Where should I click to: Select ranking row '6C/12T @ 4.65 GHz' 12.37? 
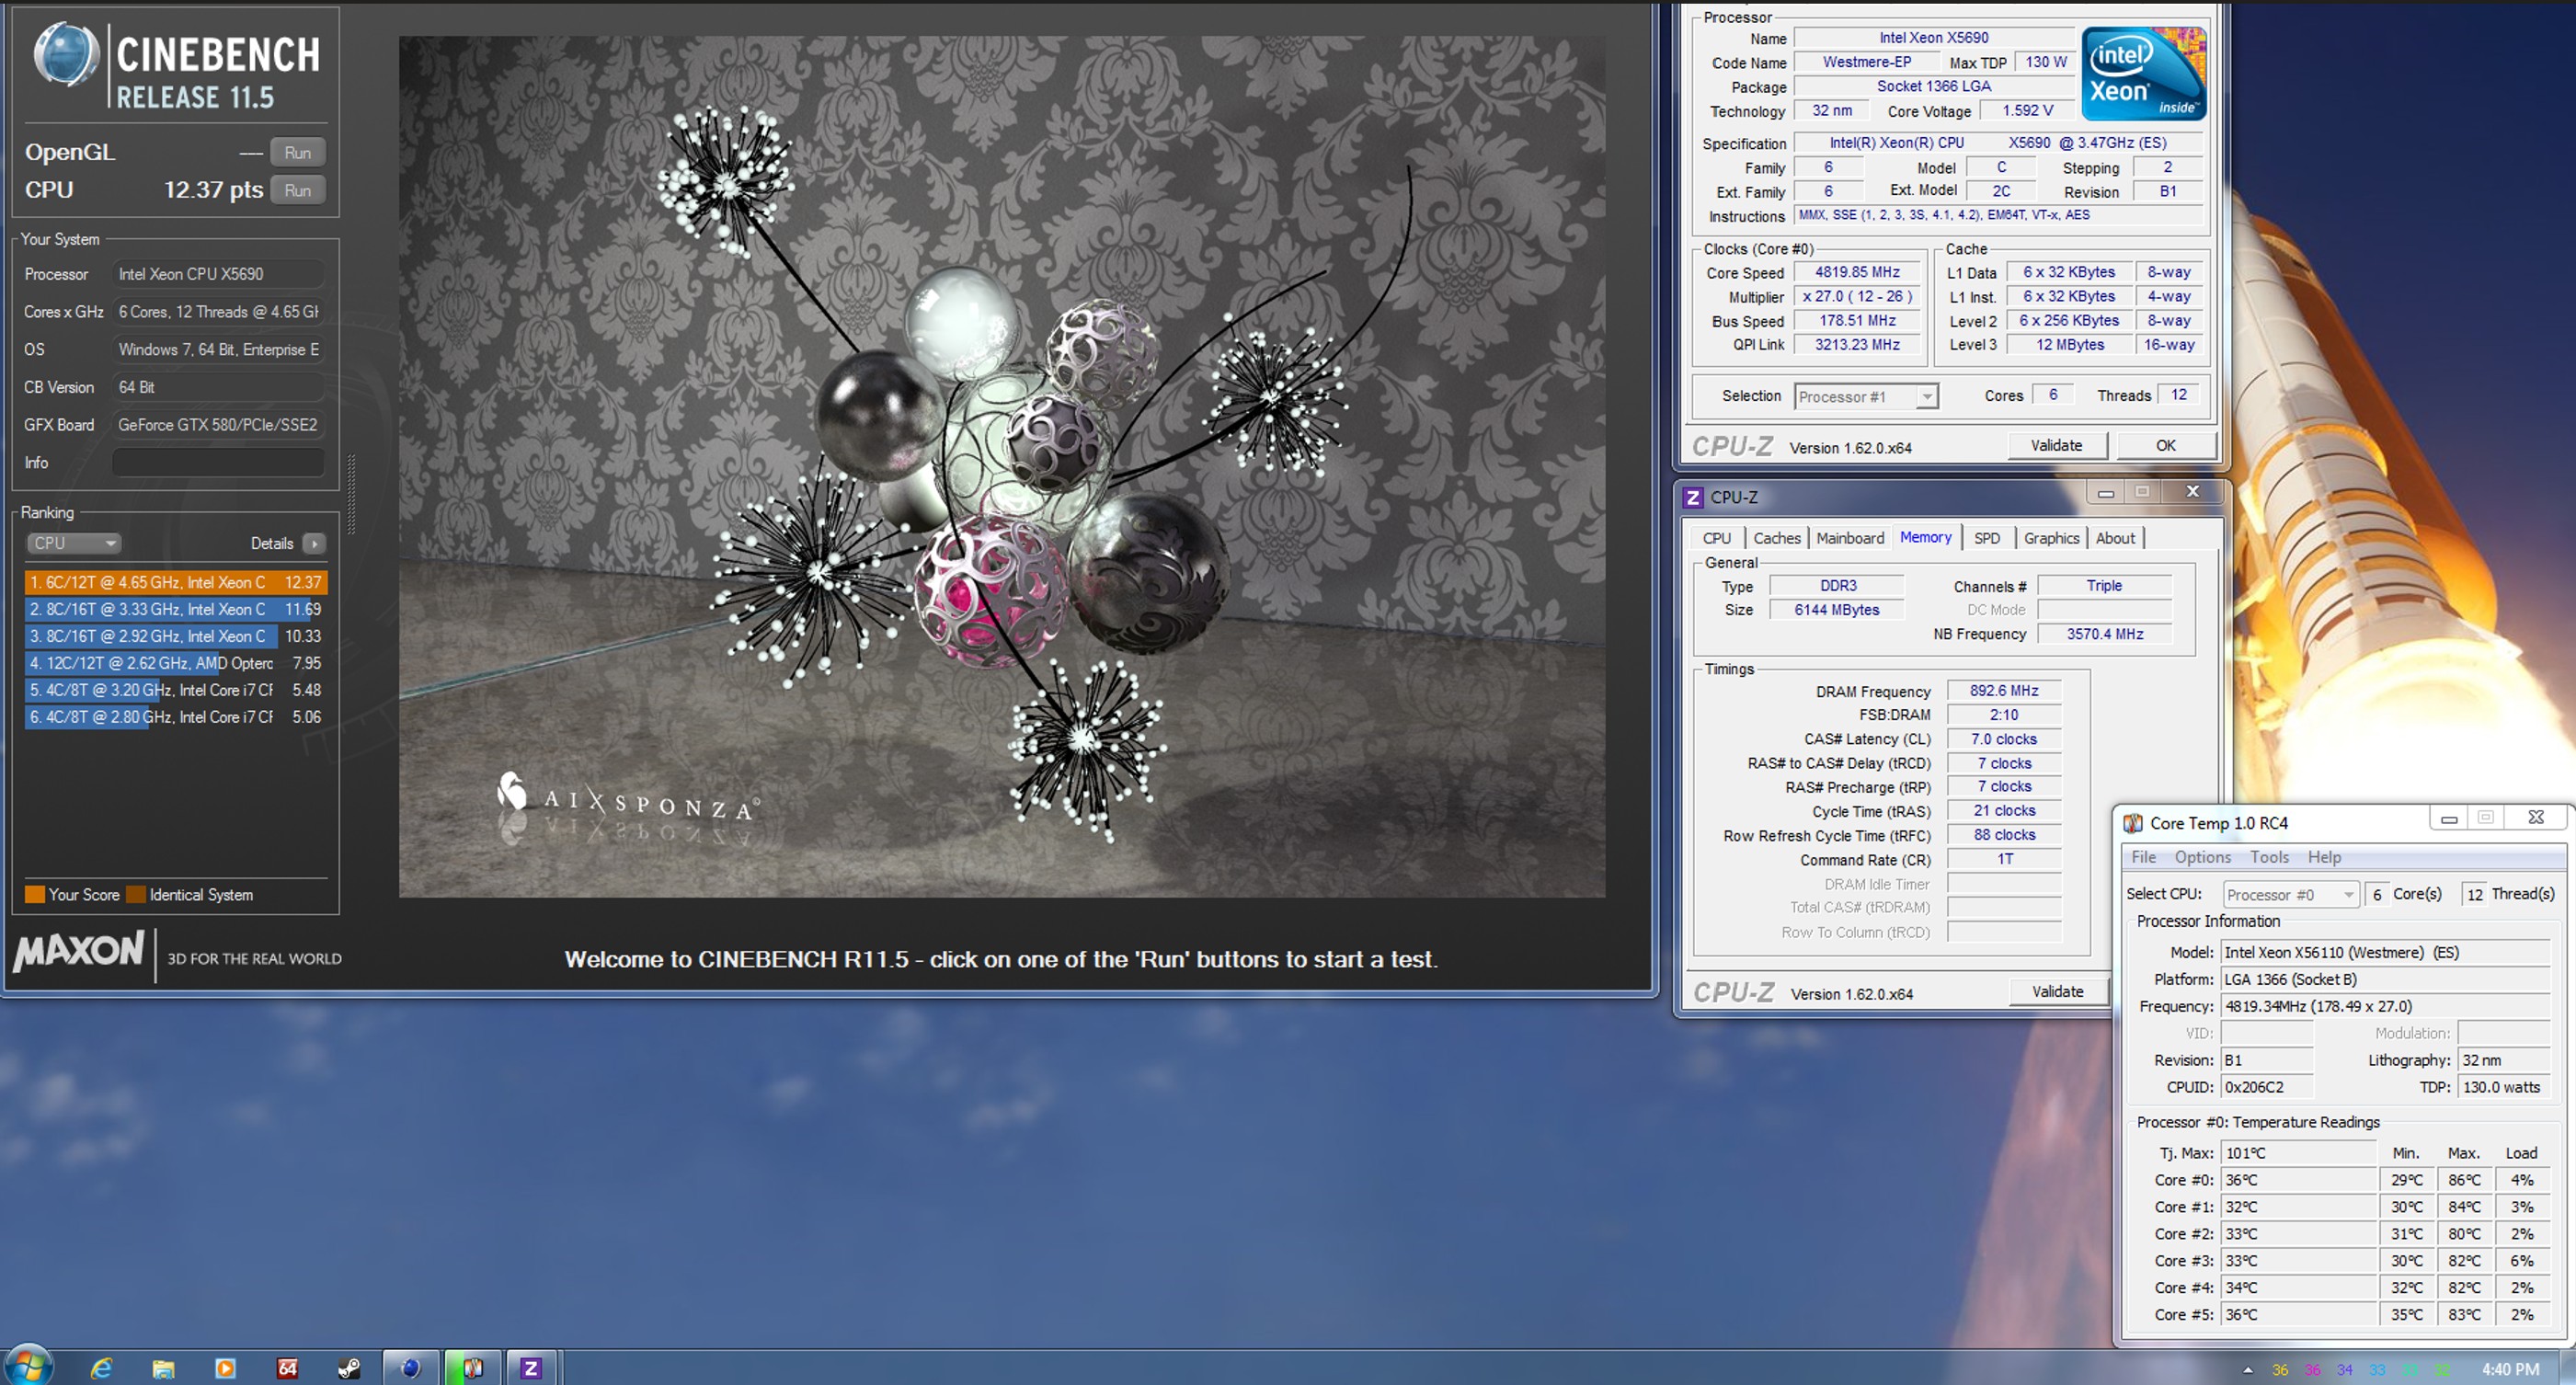176,582
